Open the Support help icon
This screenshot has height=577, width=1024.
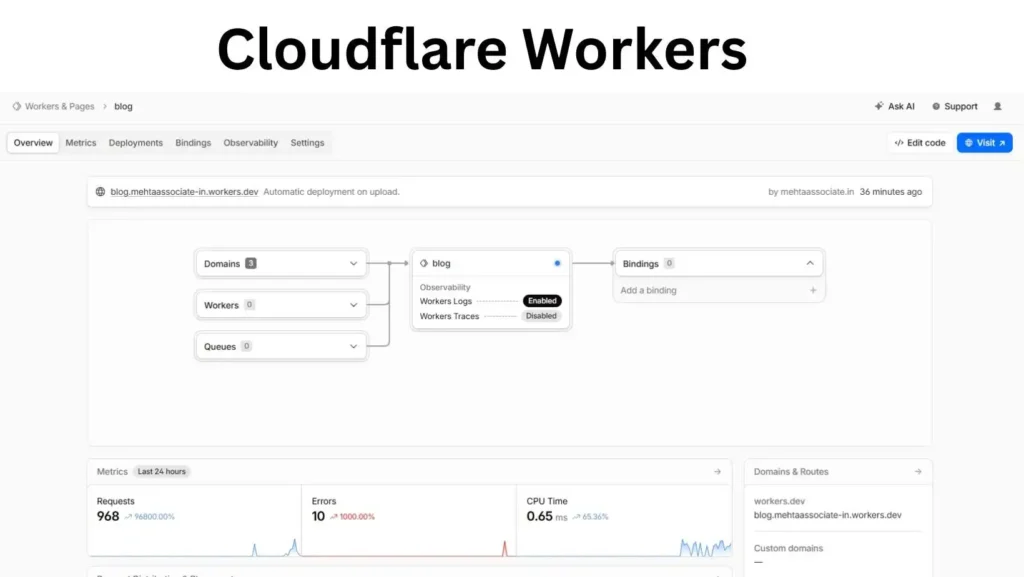point(934,106)
